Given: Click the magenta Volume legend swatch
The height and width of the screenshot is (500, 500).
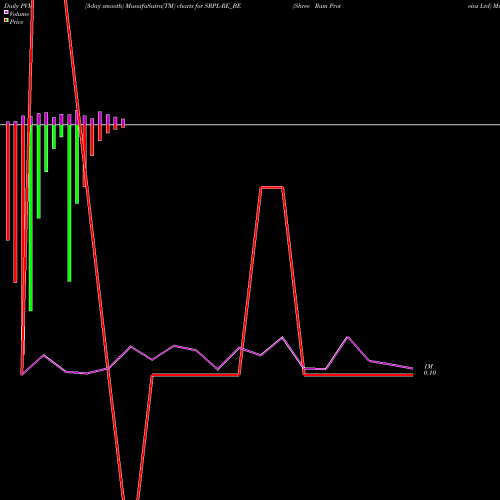Looking at the screenshot, I should pos(6,12).
